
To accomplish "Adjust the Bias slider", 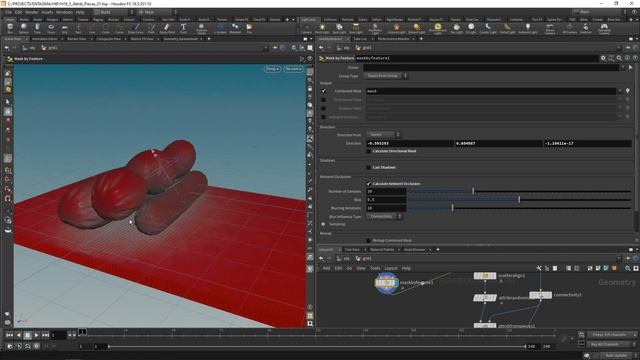I will [x=520, y=200].
